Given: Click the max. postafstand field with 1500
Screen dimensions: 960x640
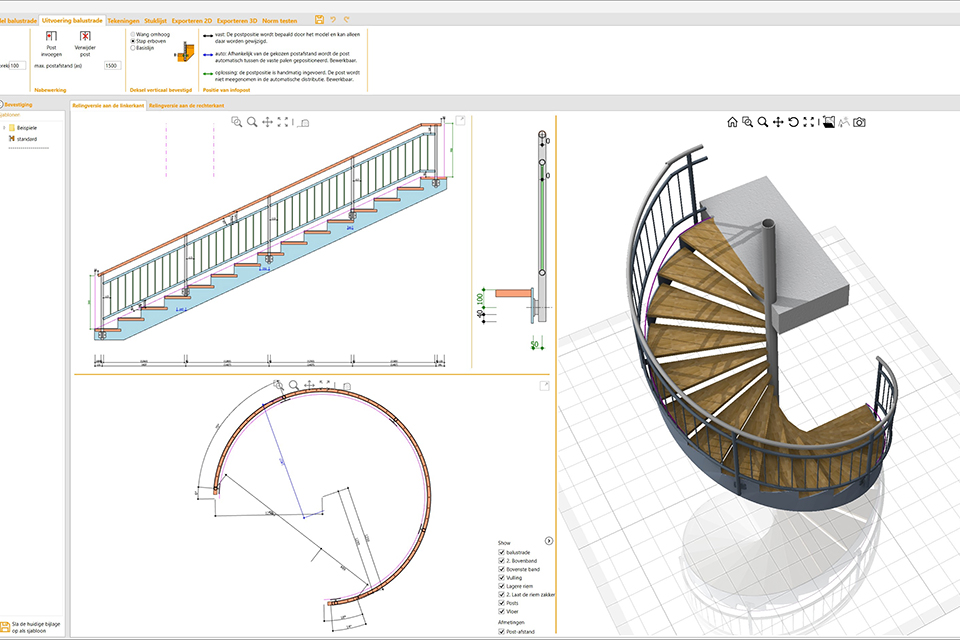Looking at the screenshot, I should pos(112,66).
